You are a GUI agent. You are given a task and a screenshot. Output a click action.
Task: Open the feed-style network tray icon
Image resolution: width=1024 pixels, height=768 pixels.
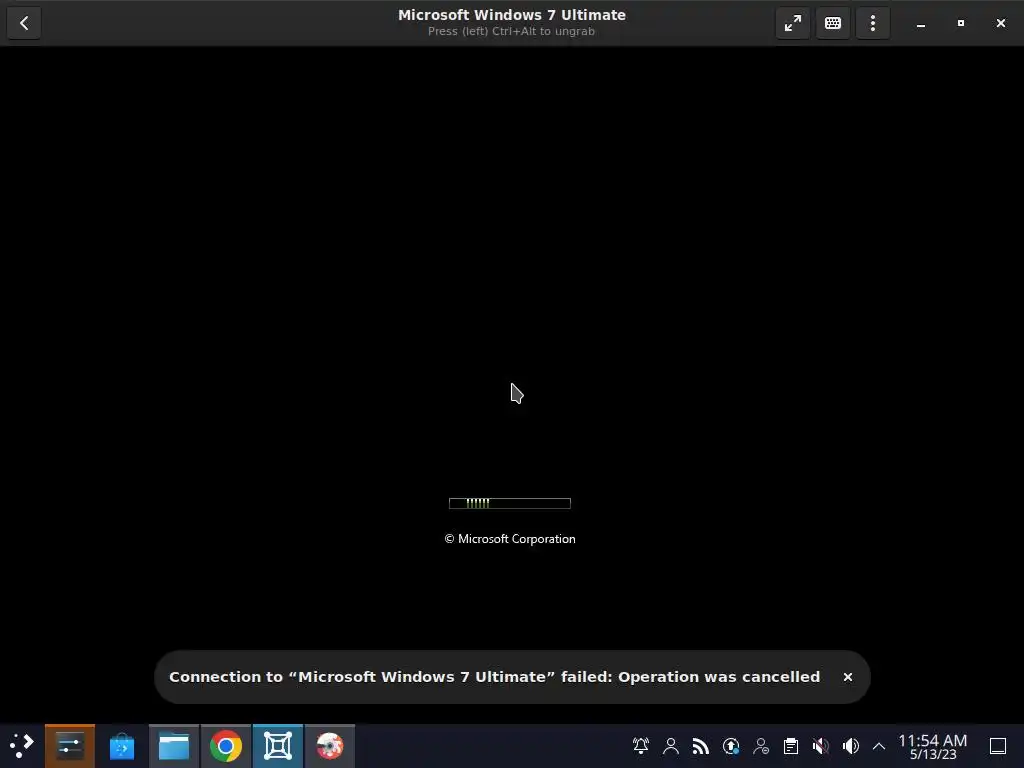pyautogui.click(x=701, y=746)
